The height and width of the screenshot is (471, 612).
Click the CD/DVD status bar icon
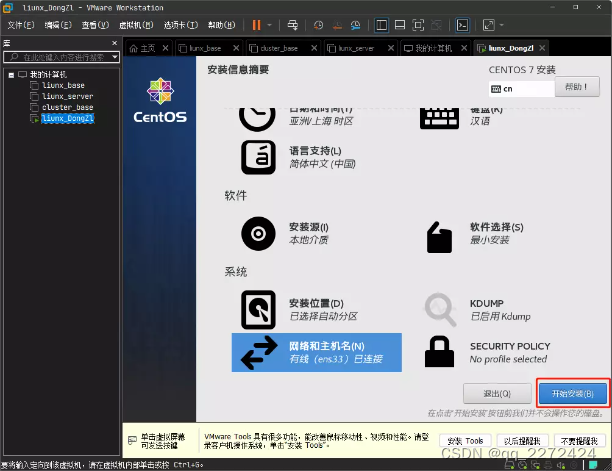(523, 465)
